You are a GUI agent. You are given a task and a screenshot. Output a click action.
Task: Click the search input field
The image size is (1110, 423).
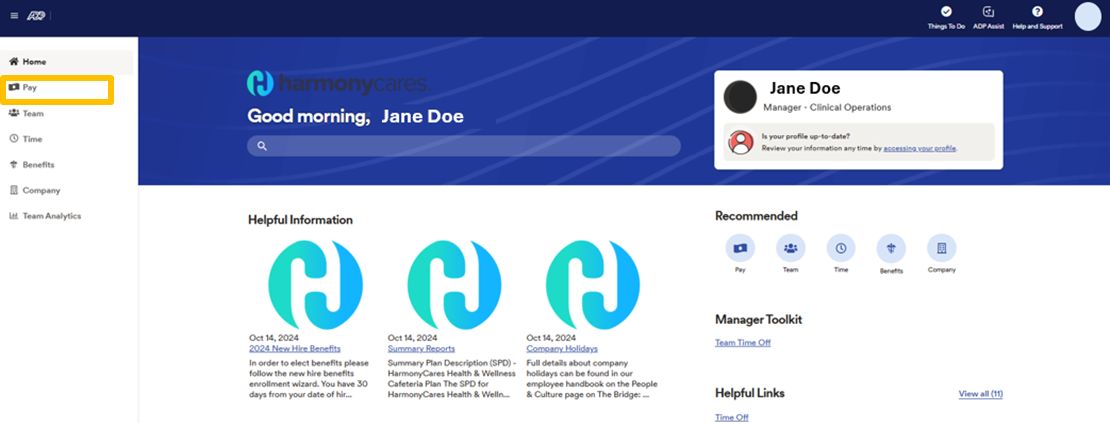coord(464,146)
